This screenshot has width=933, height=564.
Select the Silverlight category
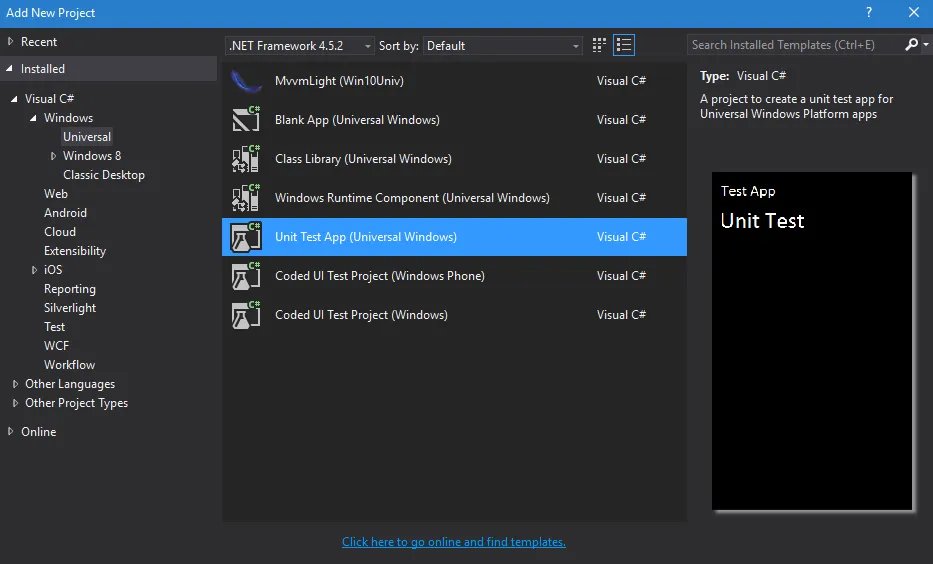coord(70,308)
